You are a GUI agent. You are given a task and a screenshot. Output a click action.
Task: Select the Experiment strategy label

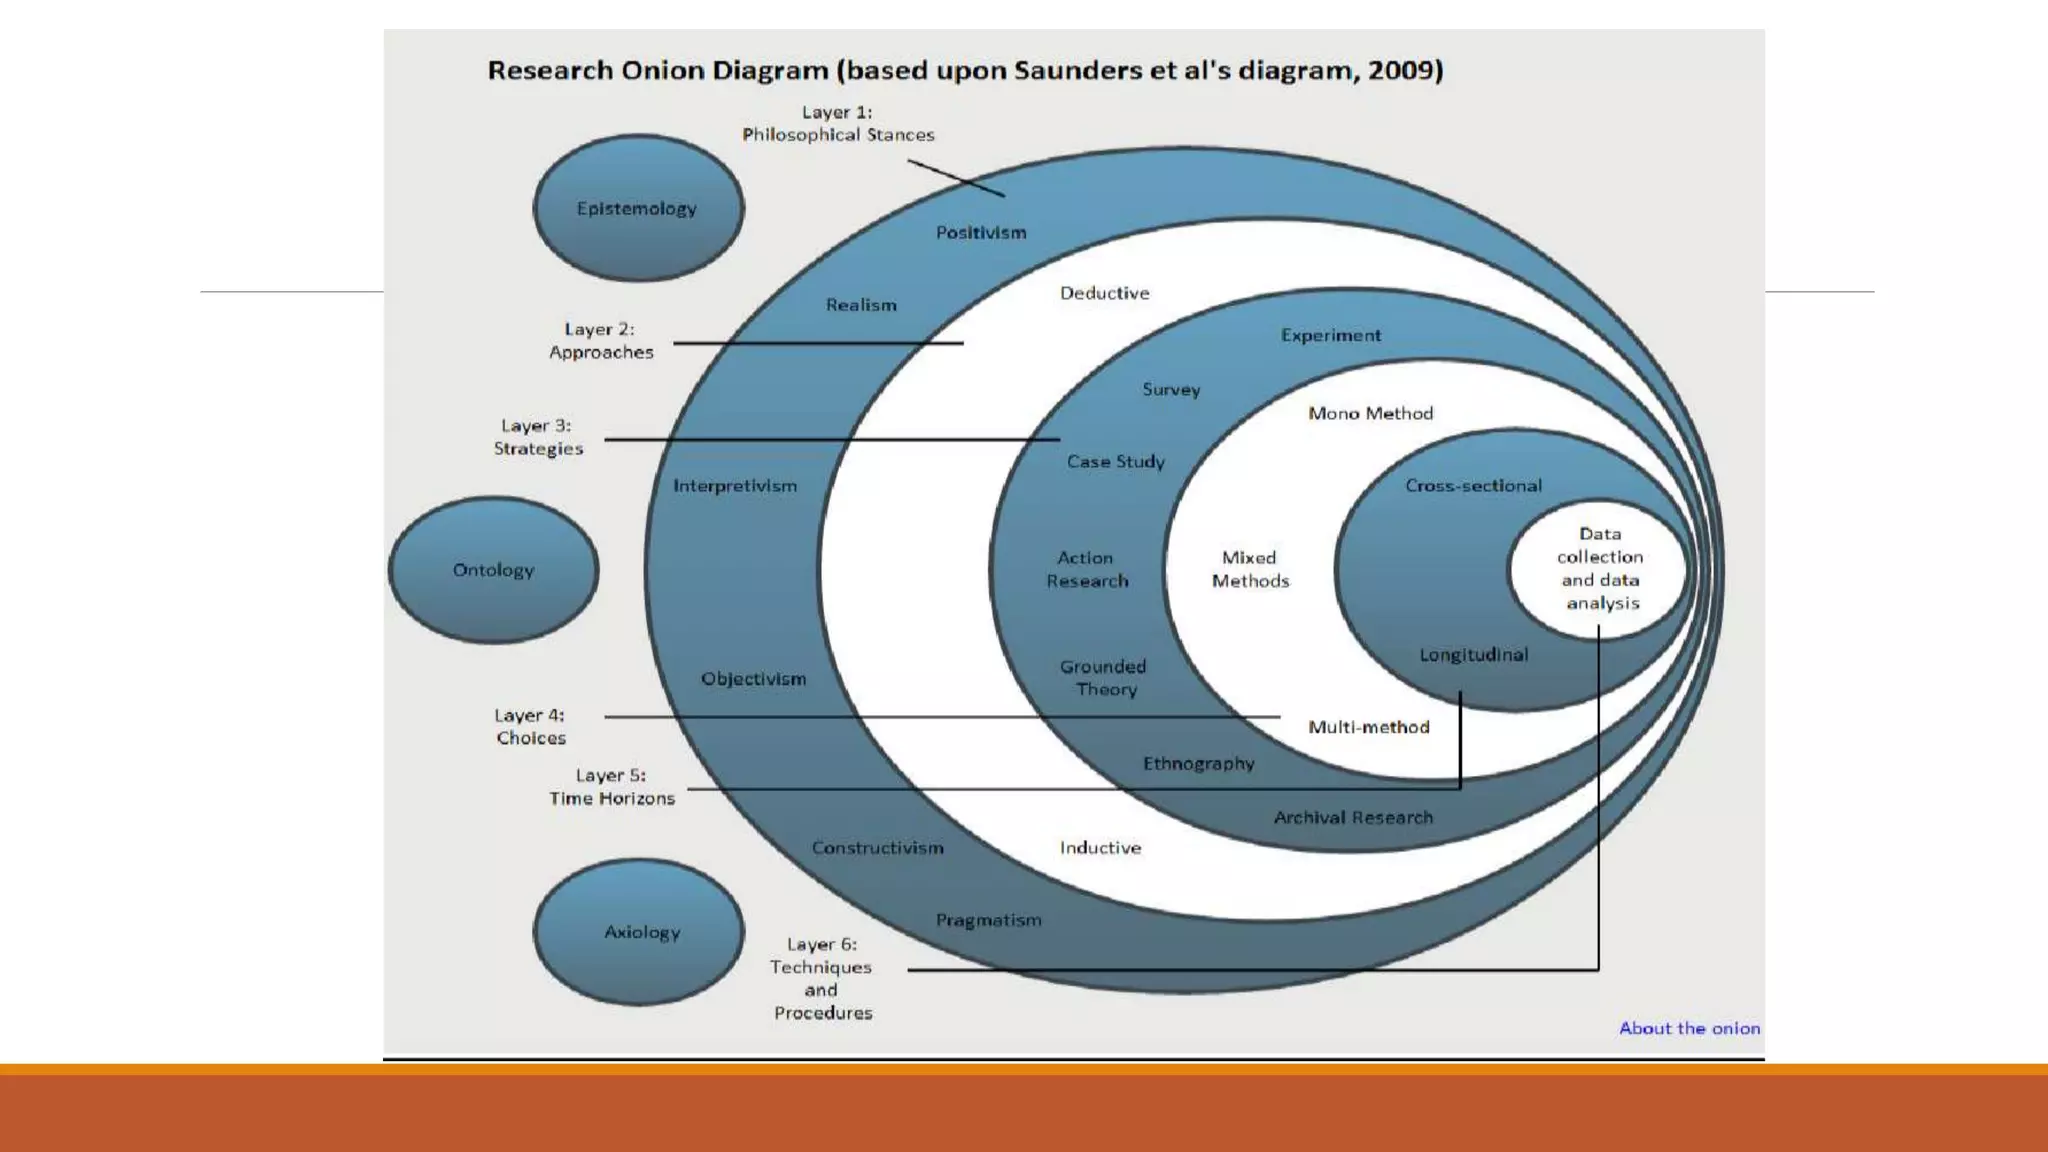click(1331, 336)
